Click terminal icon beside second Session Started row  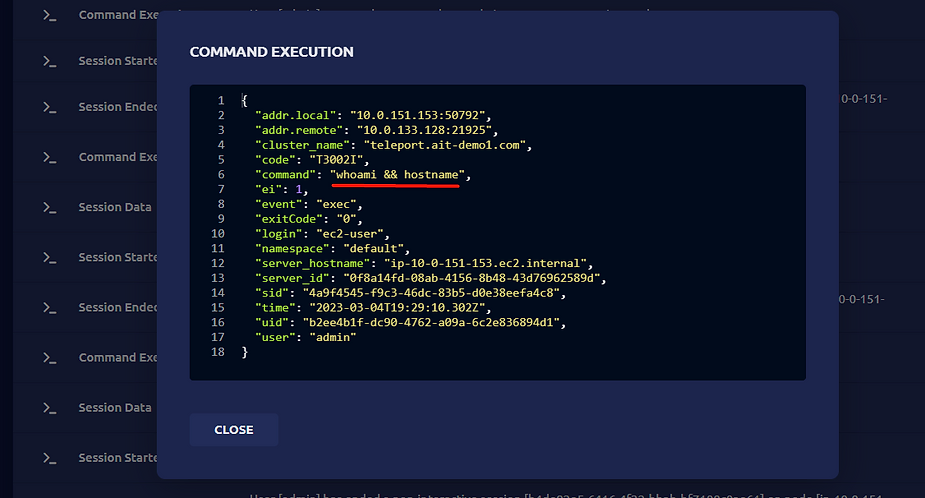pos(50,257)
